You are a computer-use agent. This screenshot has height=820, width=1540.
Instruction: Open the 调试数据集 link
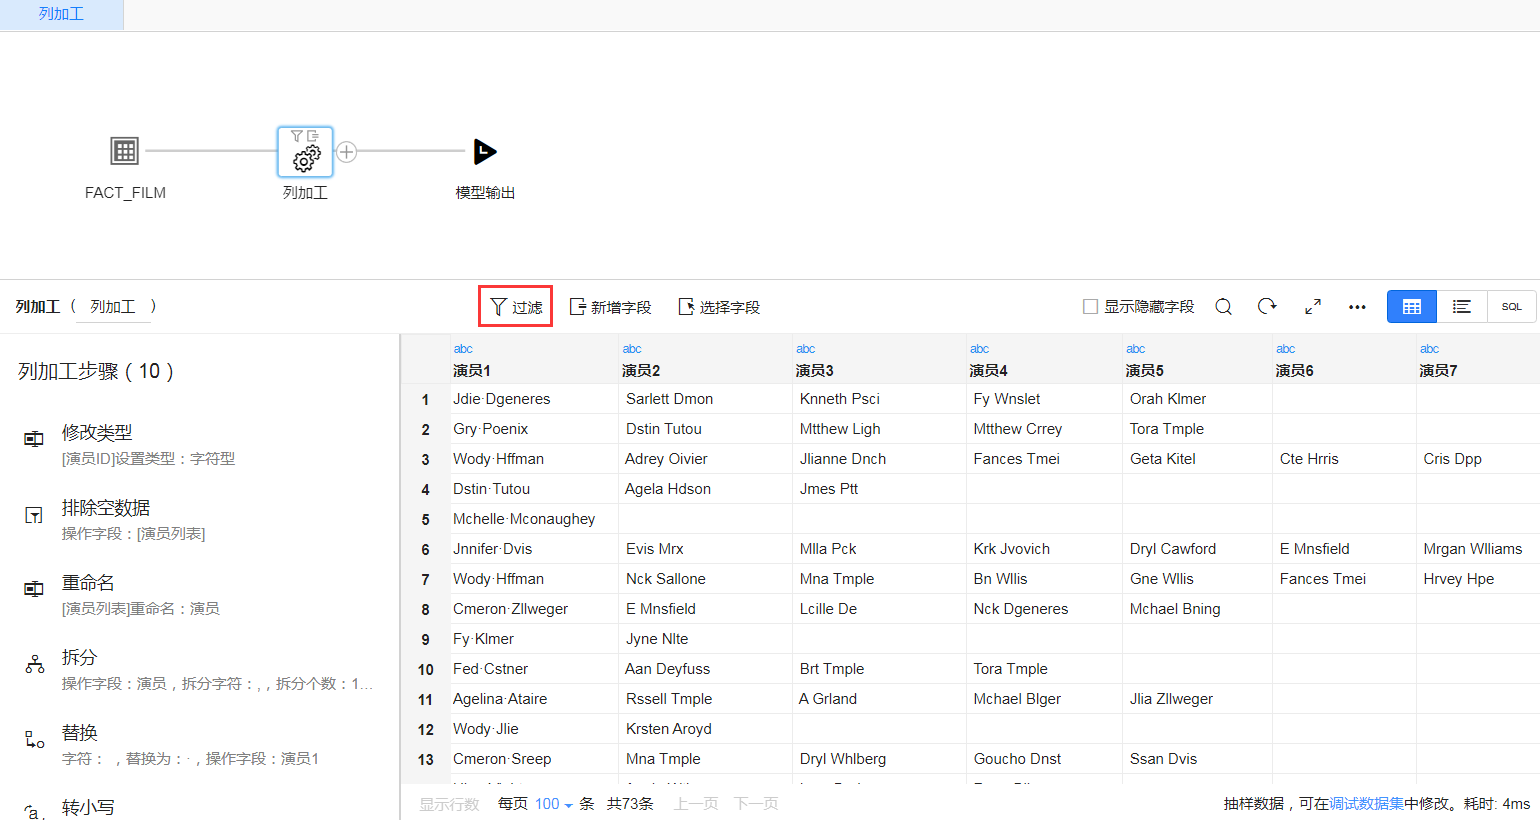click(x=1366, y=804)
